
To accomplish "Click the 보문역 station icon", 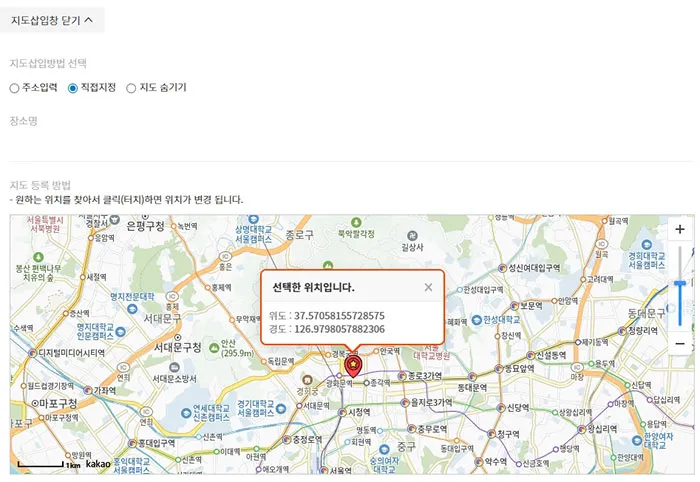I will tap(514, 306).
